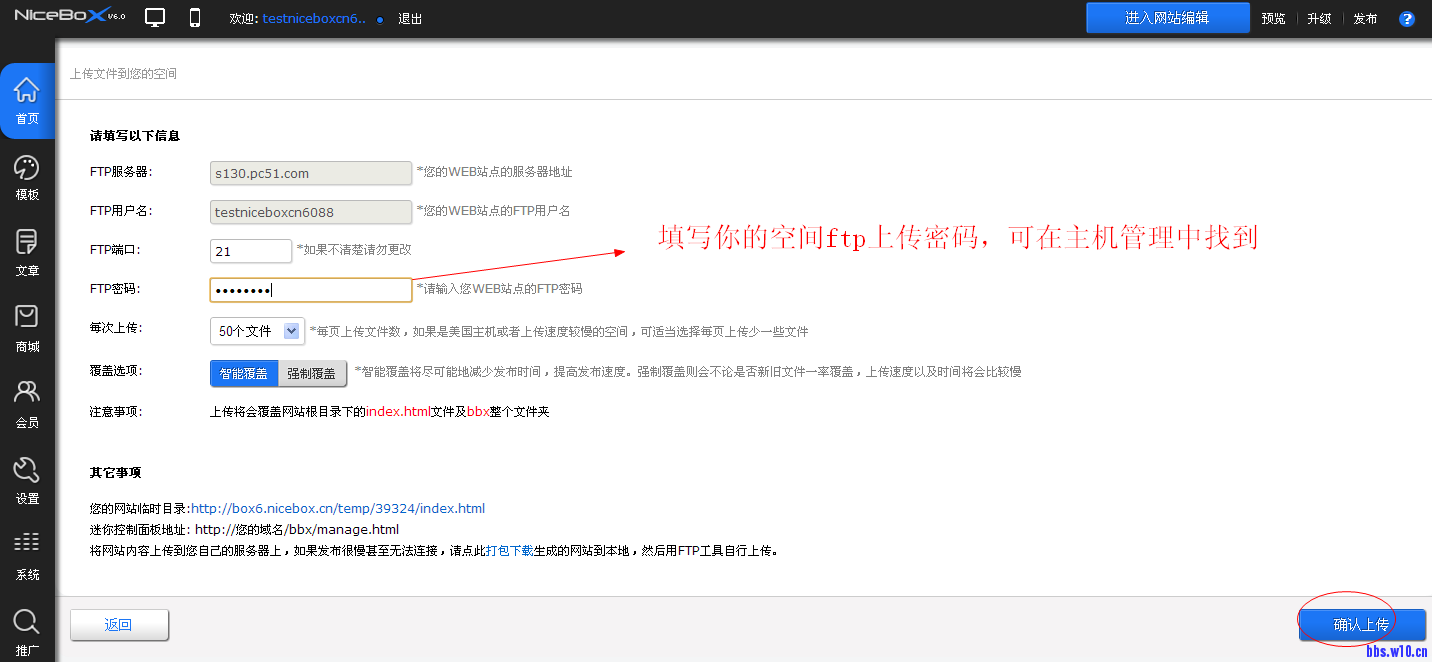Image resolution: width=1432 pixels, height=662 pixels.
Task: Open the 50个文件 upload count dropdown
Action: (255, 330)
